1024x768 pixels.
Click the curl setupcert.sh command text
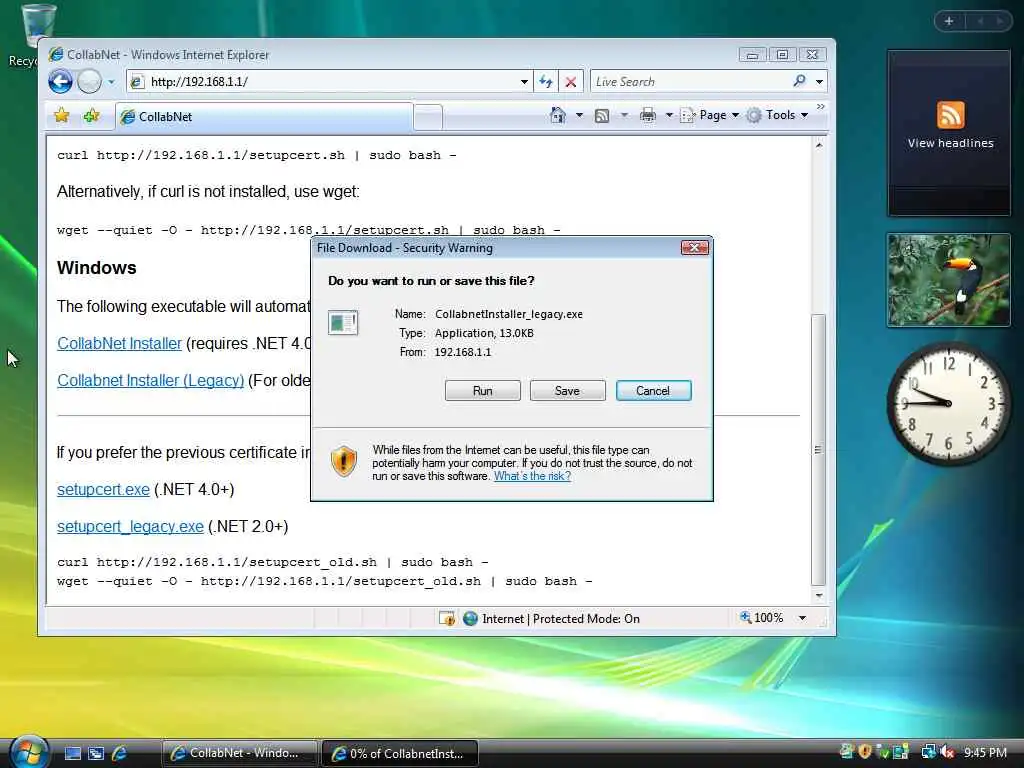click(x=257, y=155)
